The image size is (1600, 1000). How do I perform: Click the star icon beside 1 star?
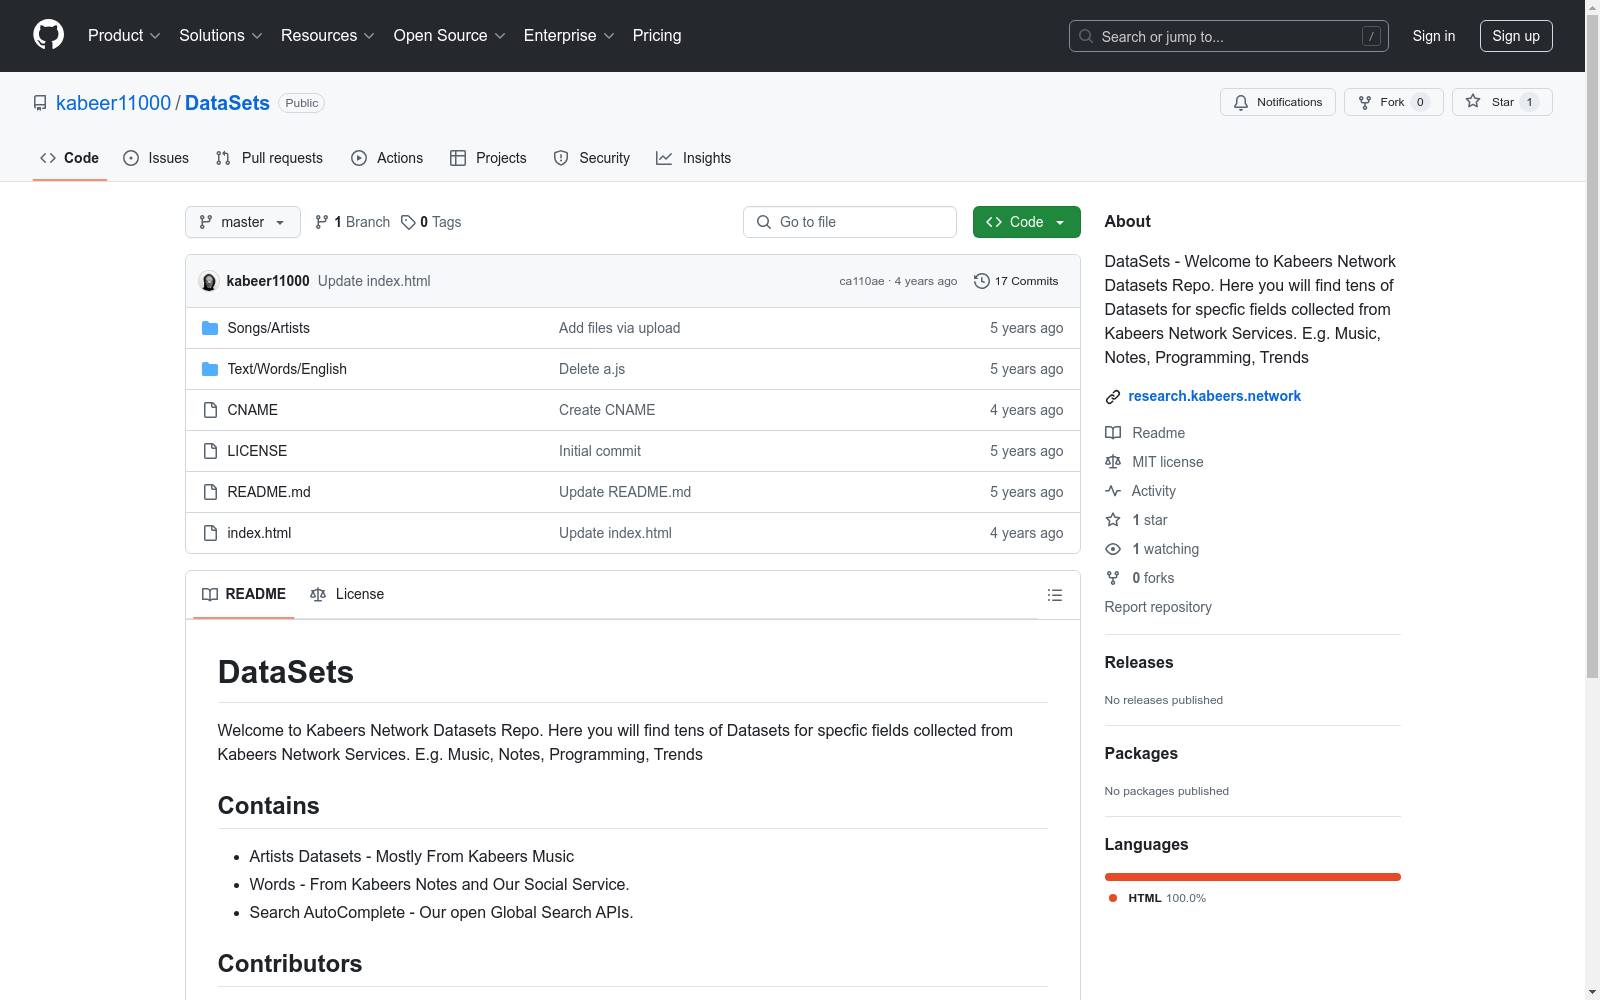pos(1113,520)
